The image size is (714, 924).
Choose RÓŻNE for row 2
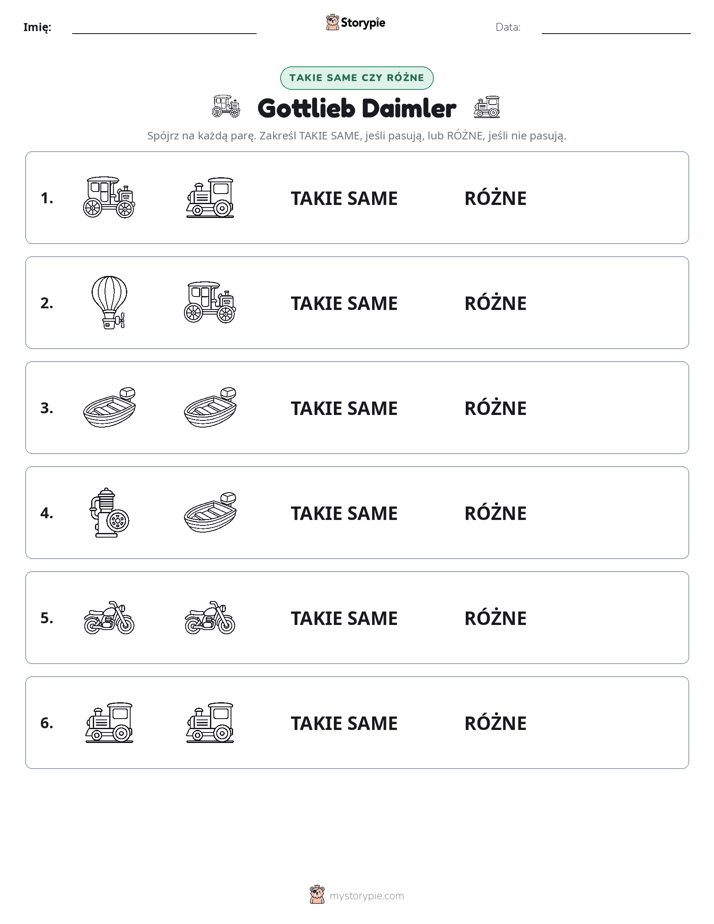click(x=495, y=303)
